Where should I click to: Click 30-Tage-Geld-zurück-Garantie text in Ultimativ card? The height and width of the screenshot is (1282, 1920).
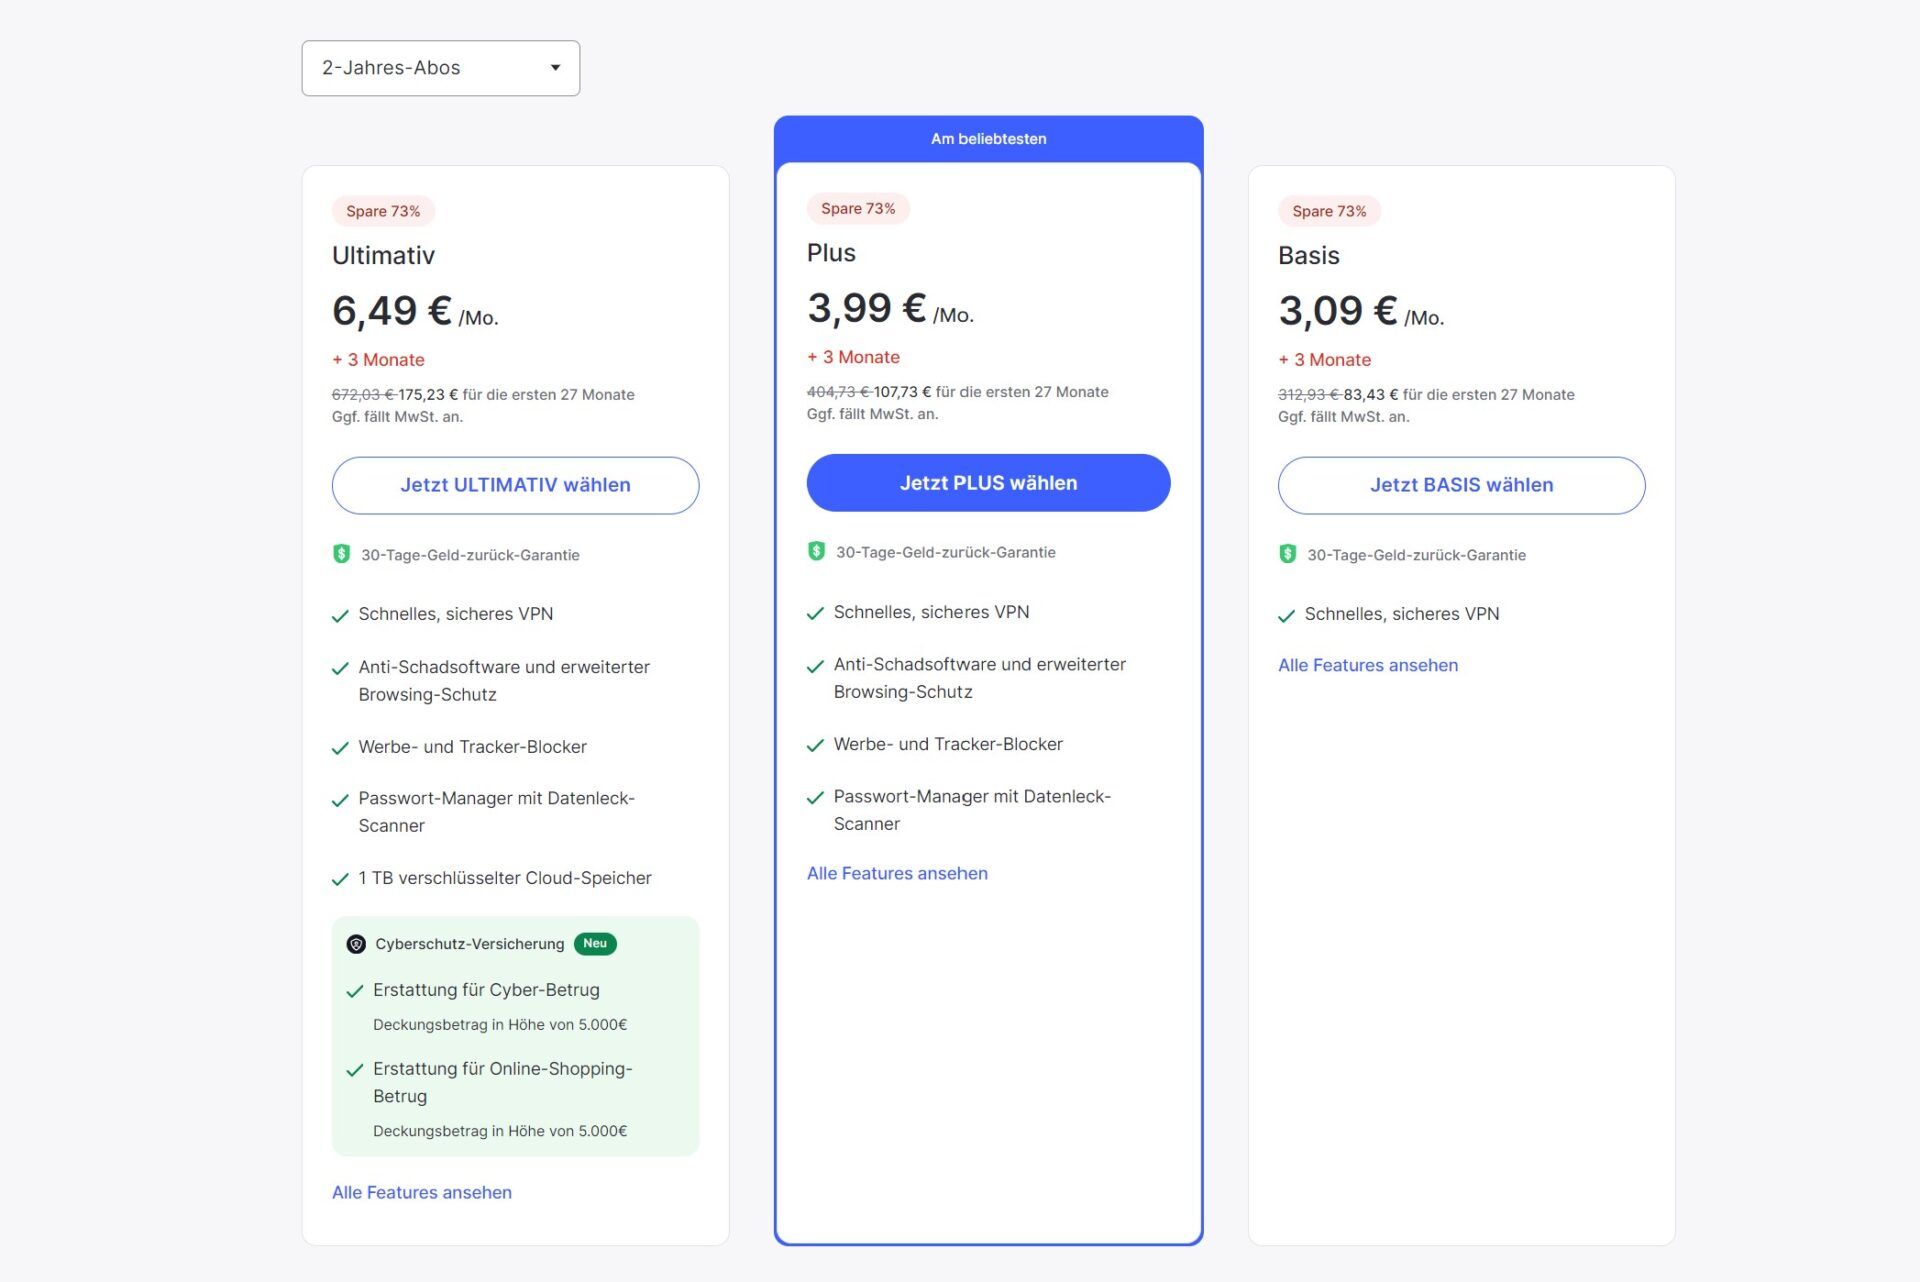pos(470,555)
